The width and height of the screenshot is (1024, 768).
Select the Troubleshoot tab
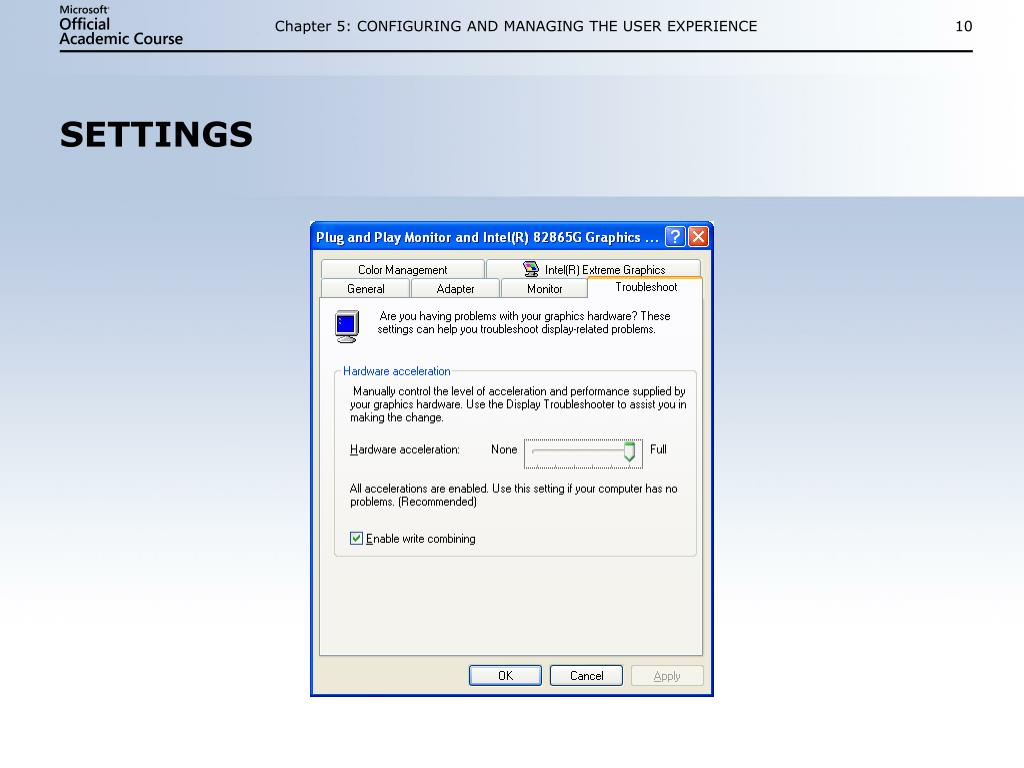pos(645,287)
